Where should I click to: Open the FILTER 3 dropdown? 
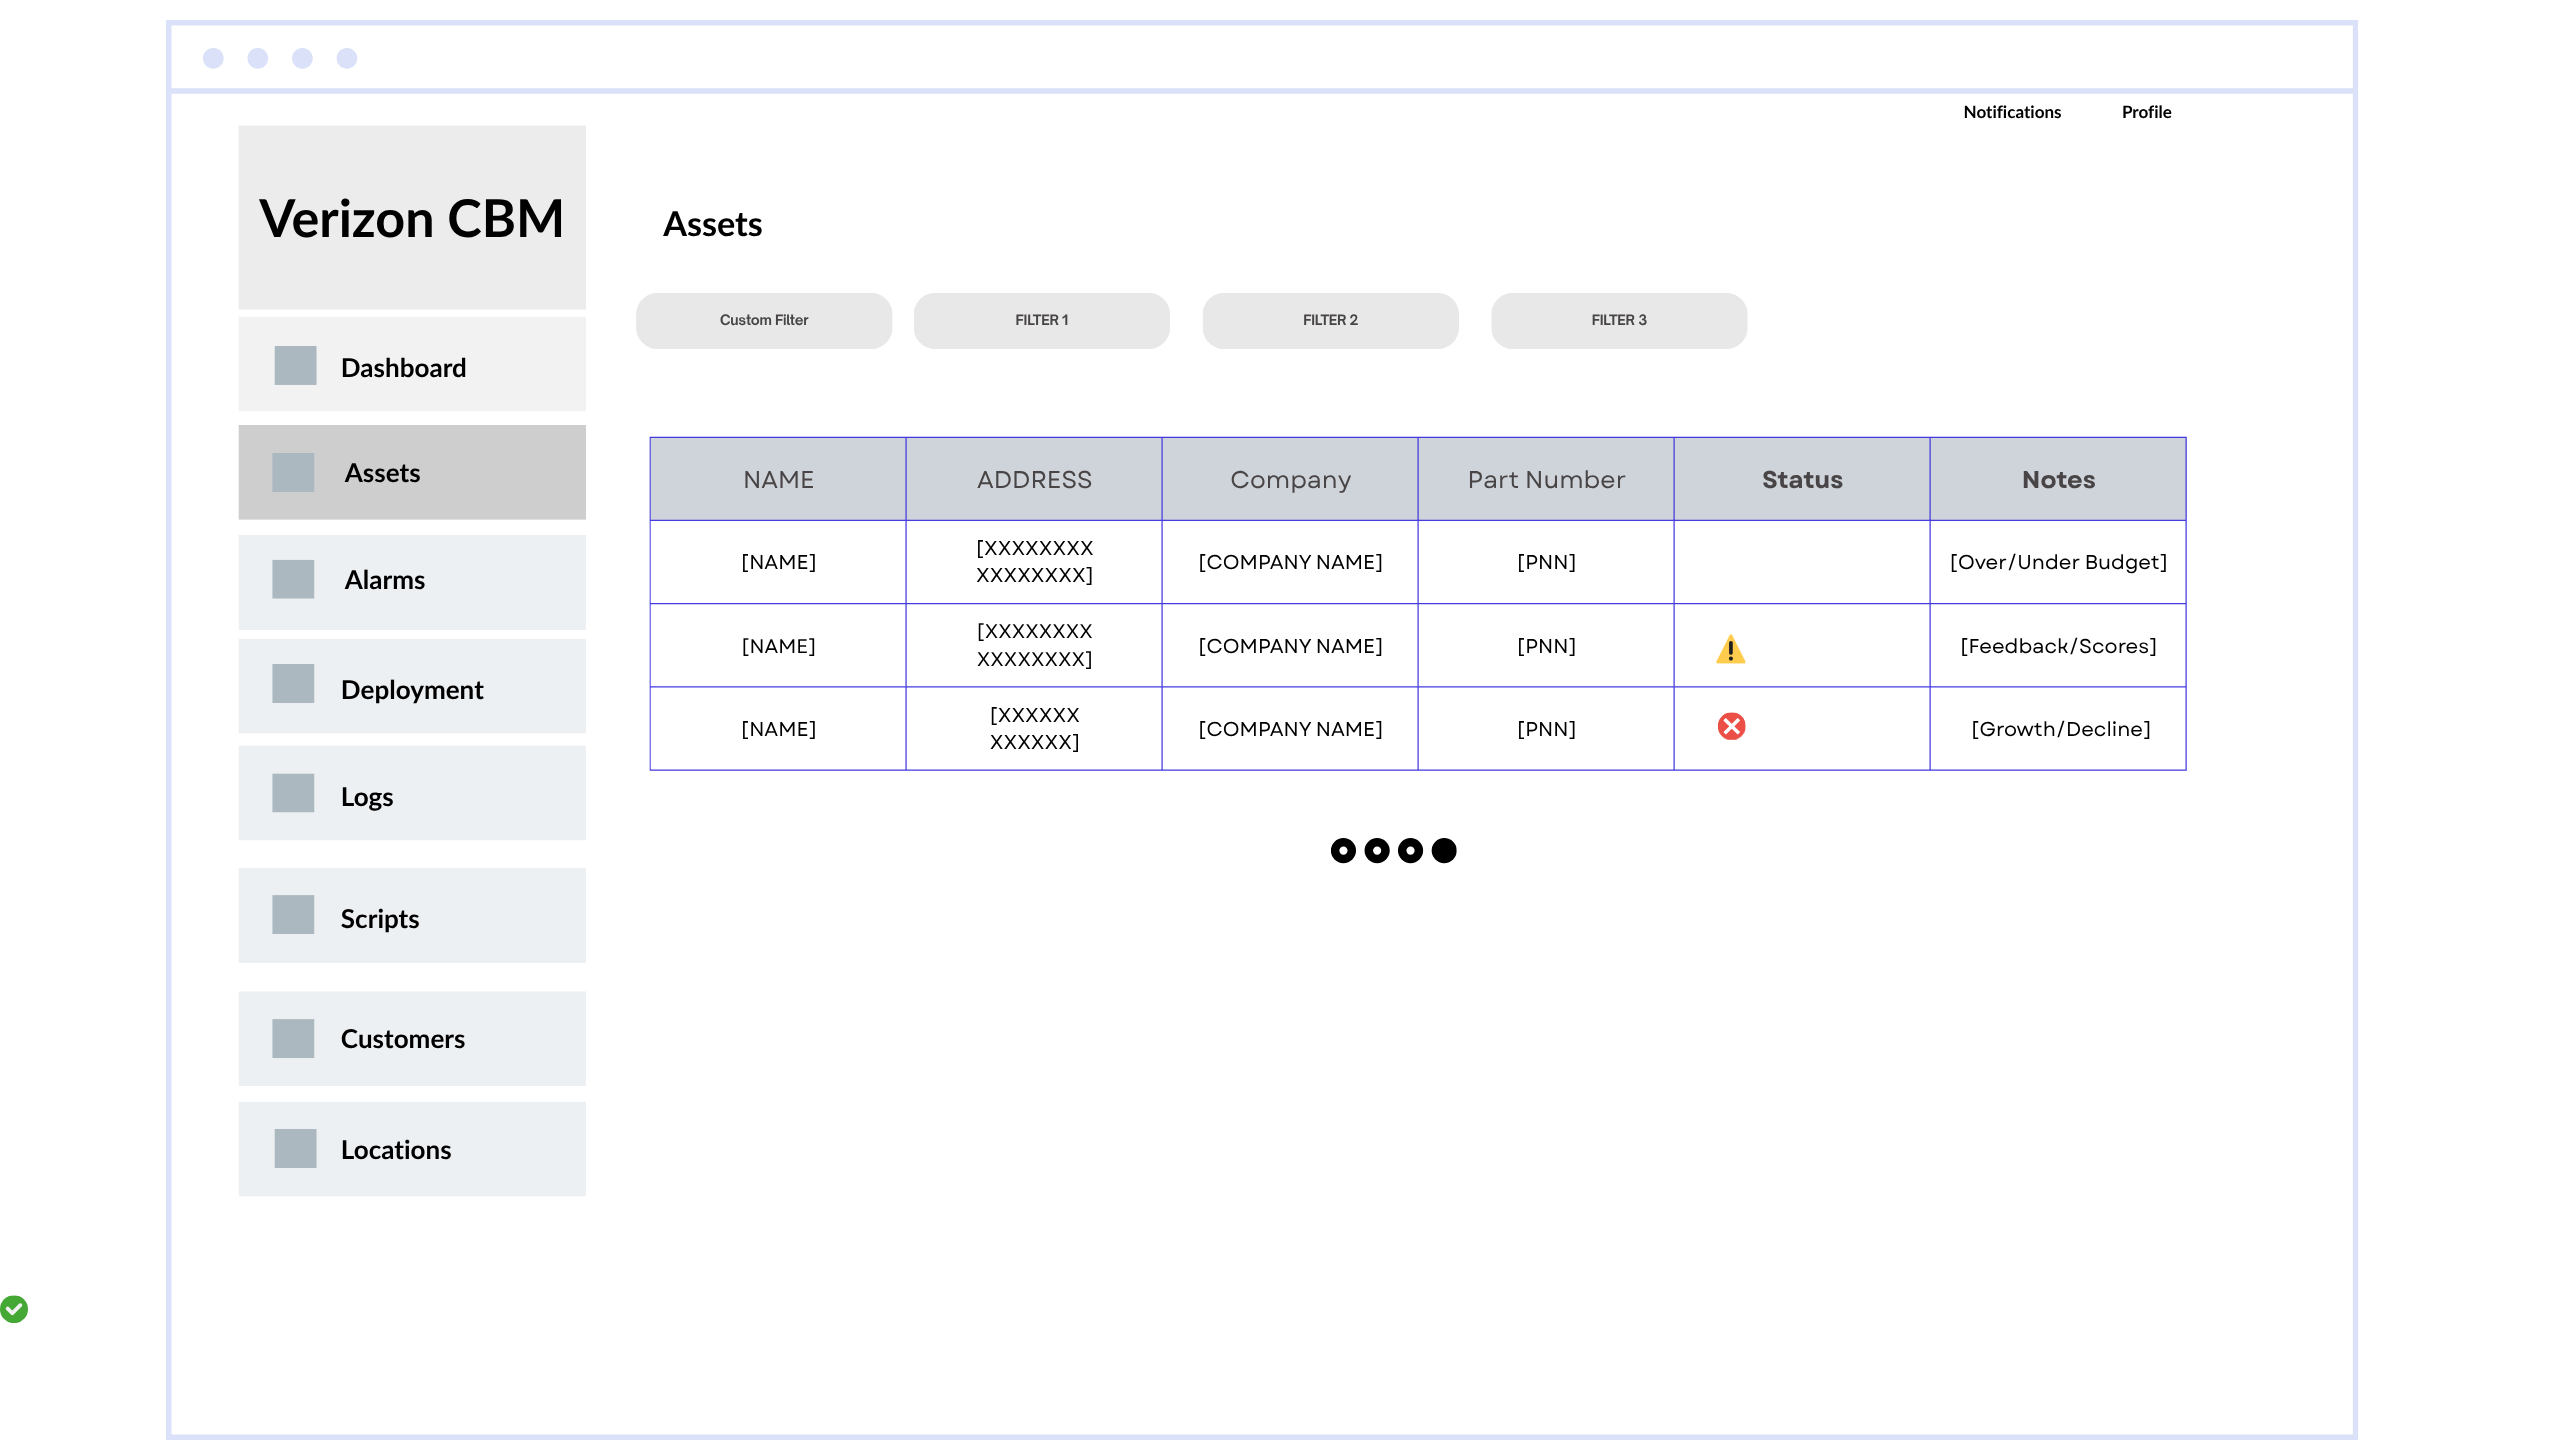1618,321
